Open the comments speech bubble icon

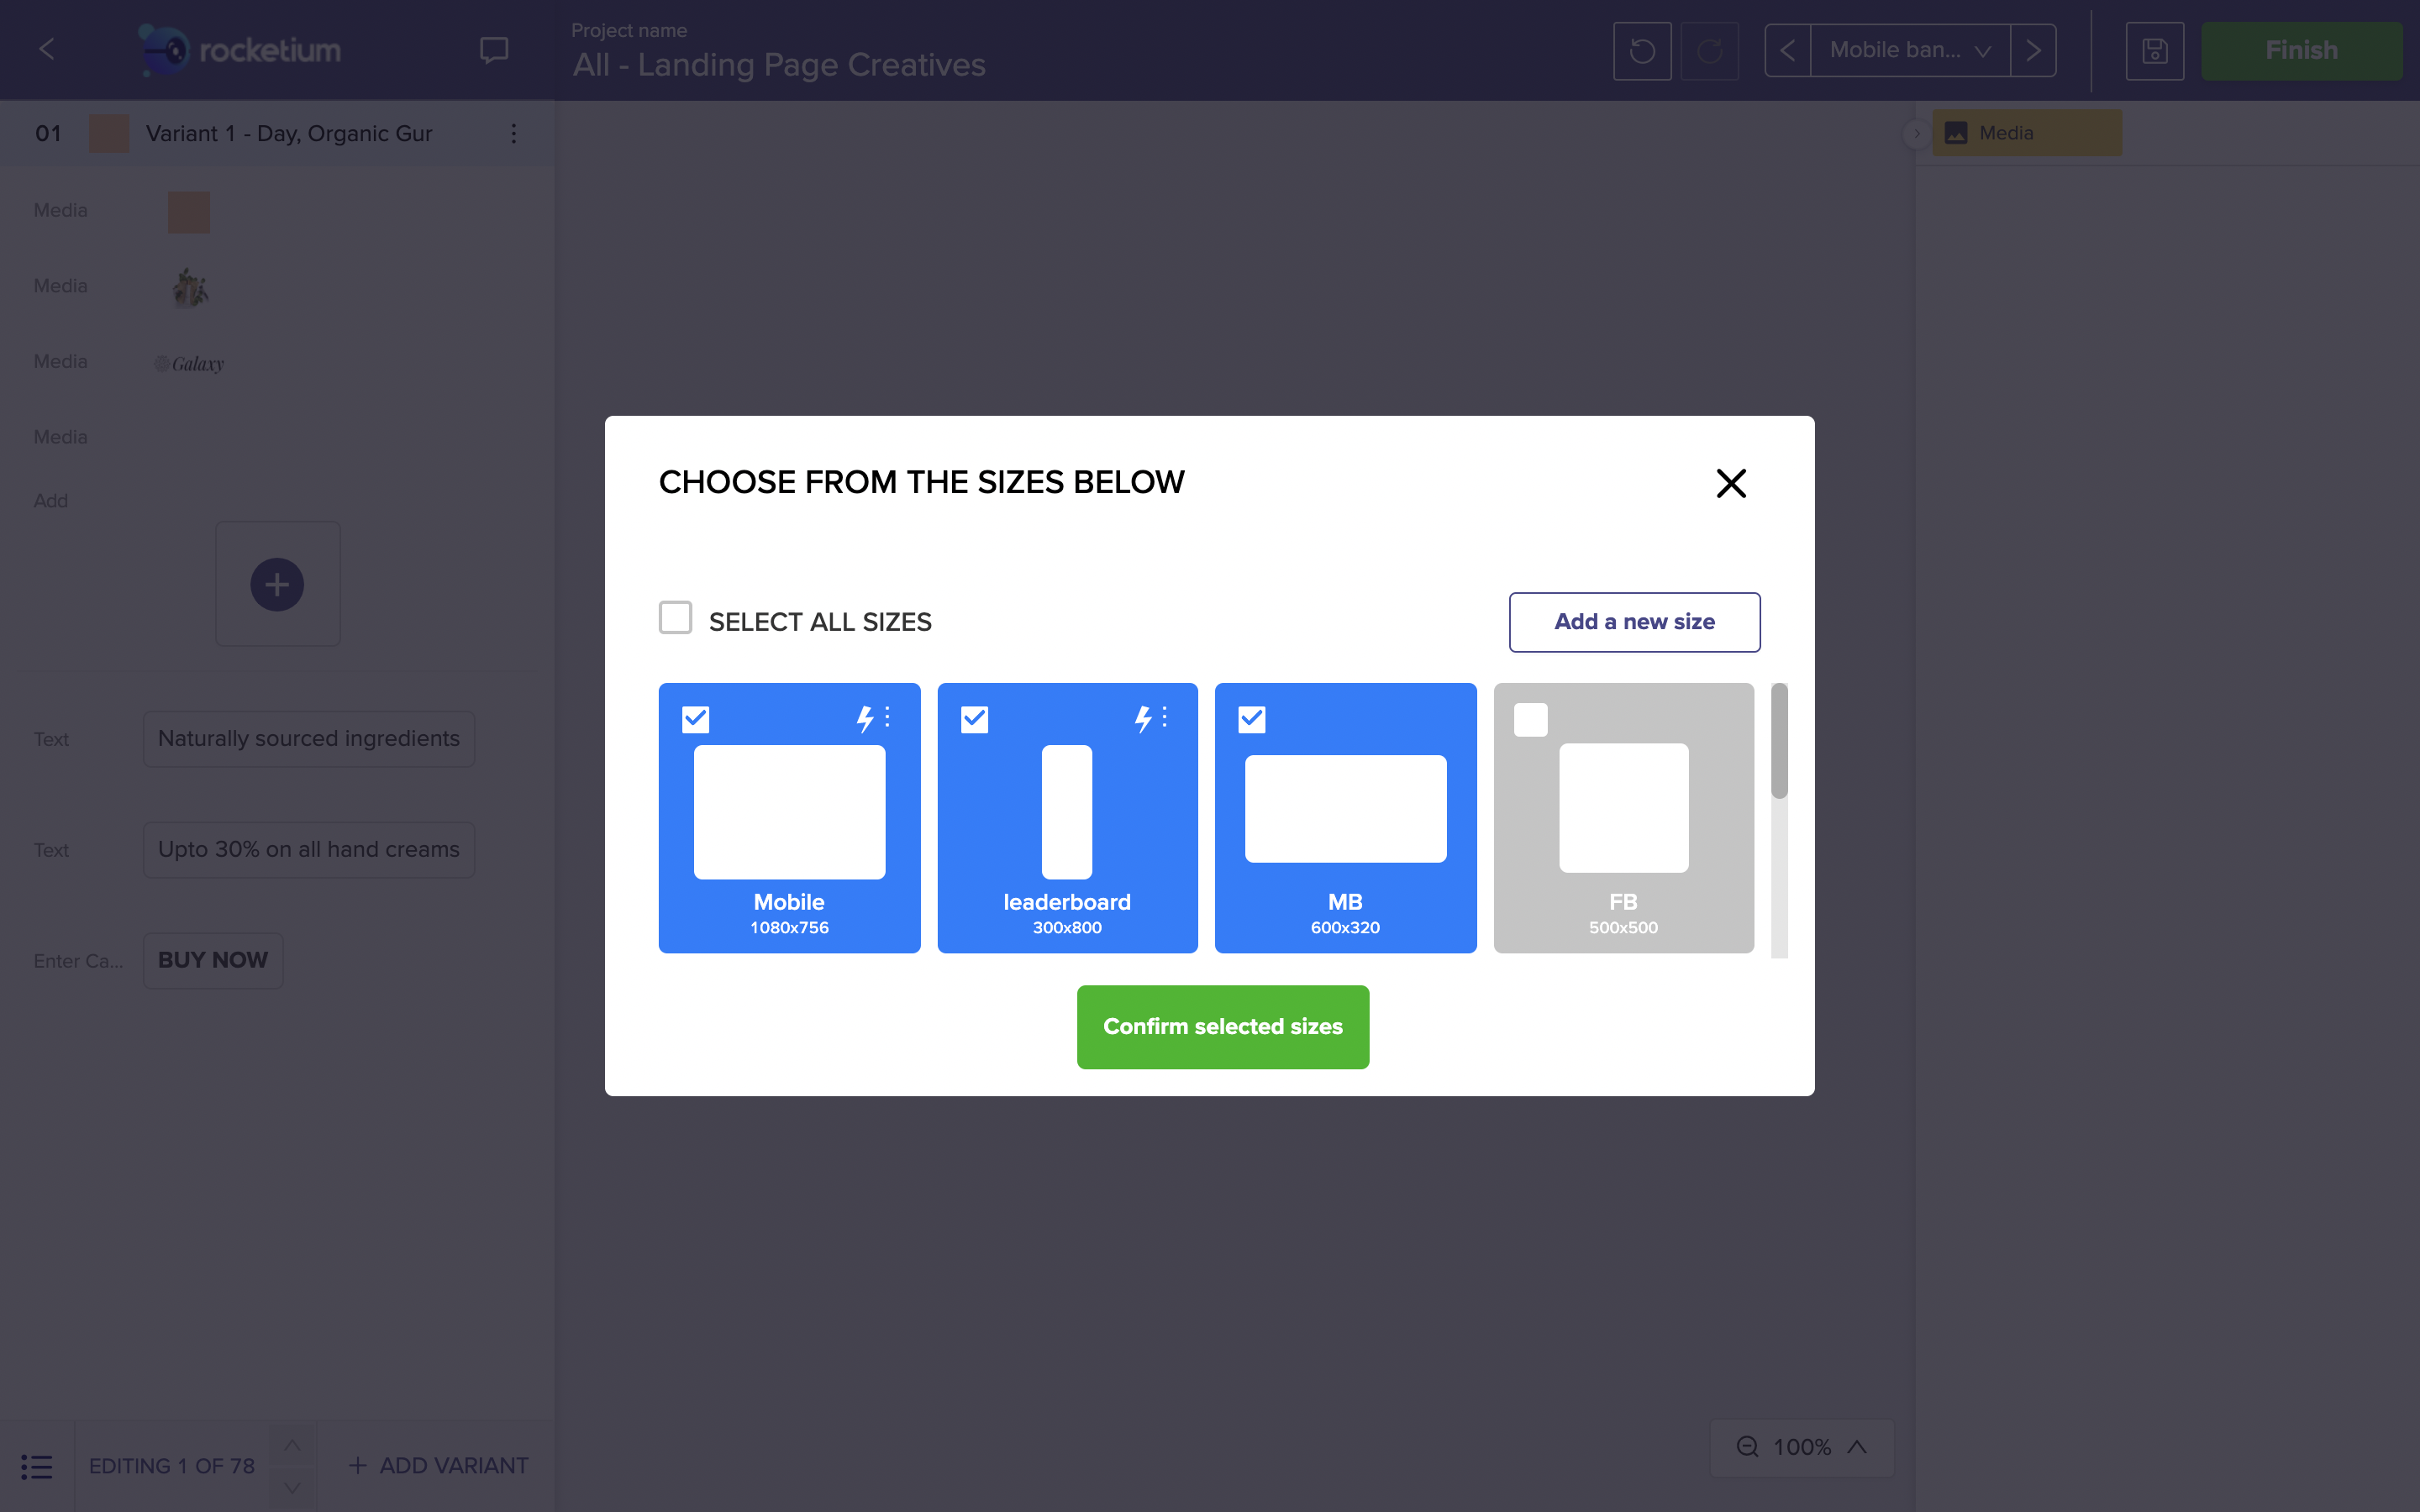[x=493, y=50]
